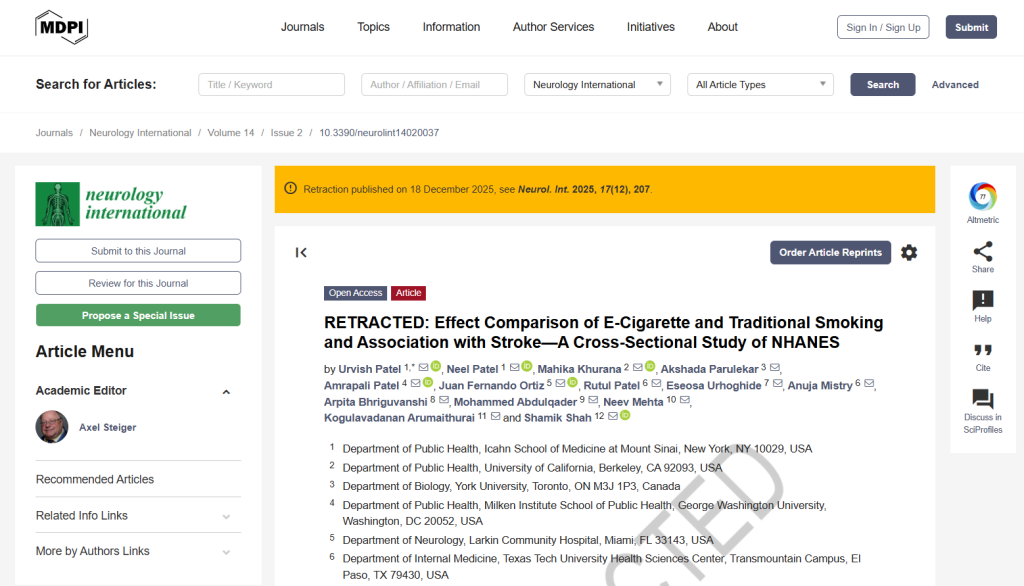
Task: Open author Shamik Shah name link
Action: tap(558, 417)
